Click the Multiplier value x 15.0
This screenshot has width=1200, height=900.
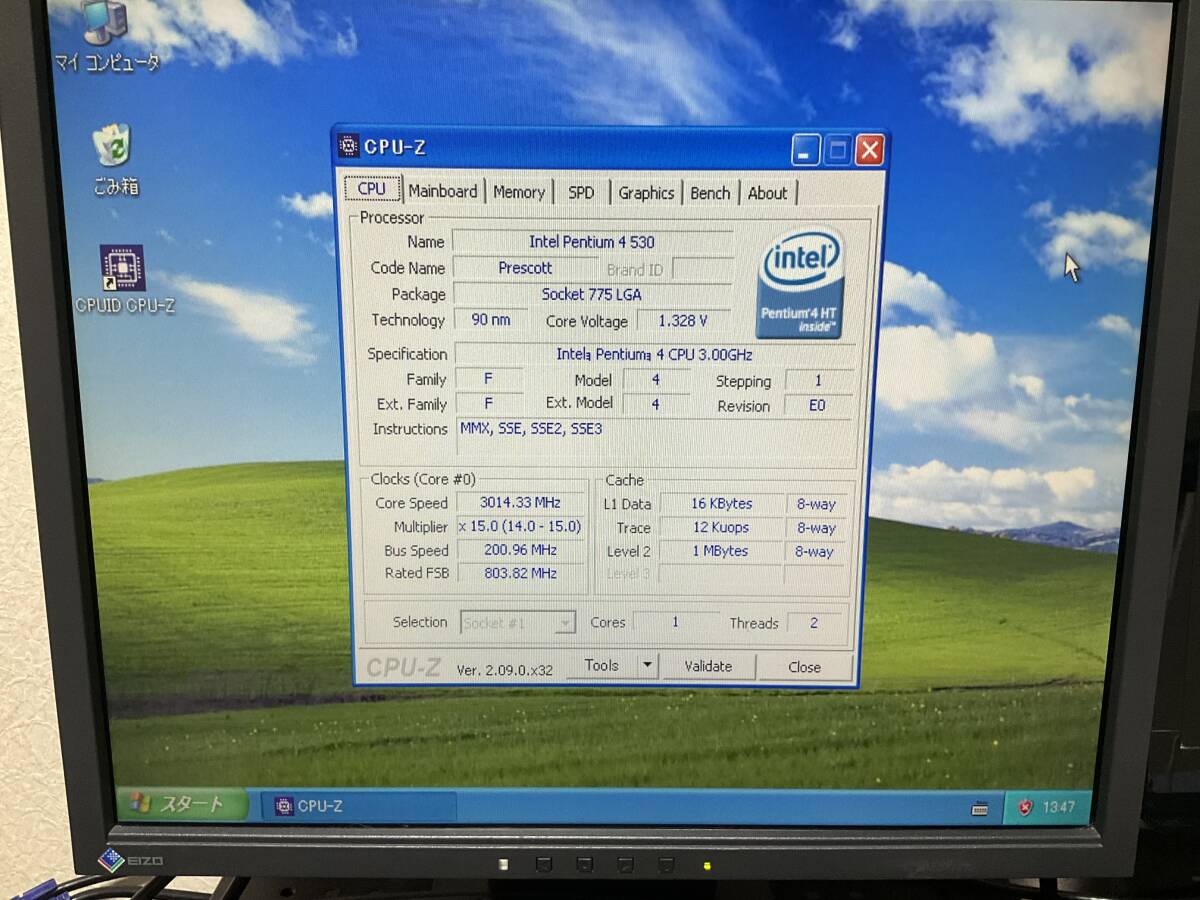(x=520, y=526)
